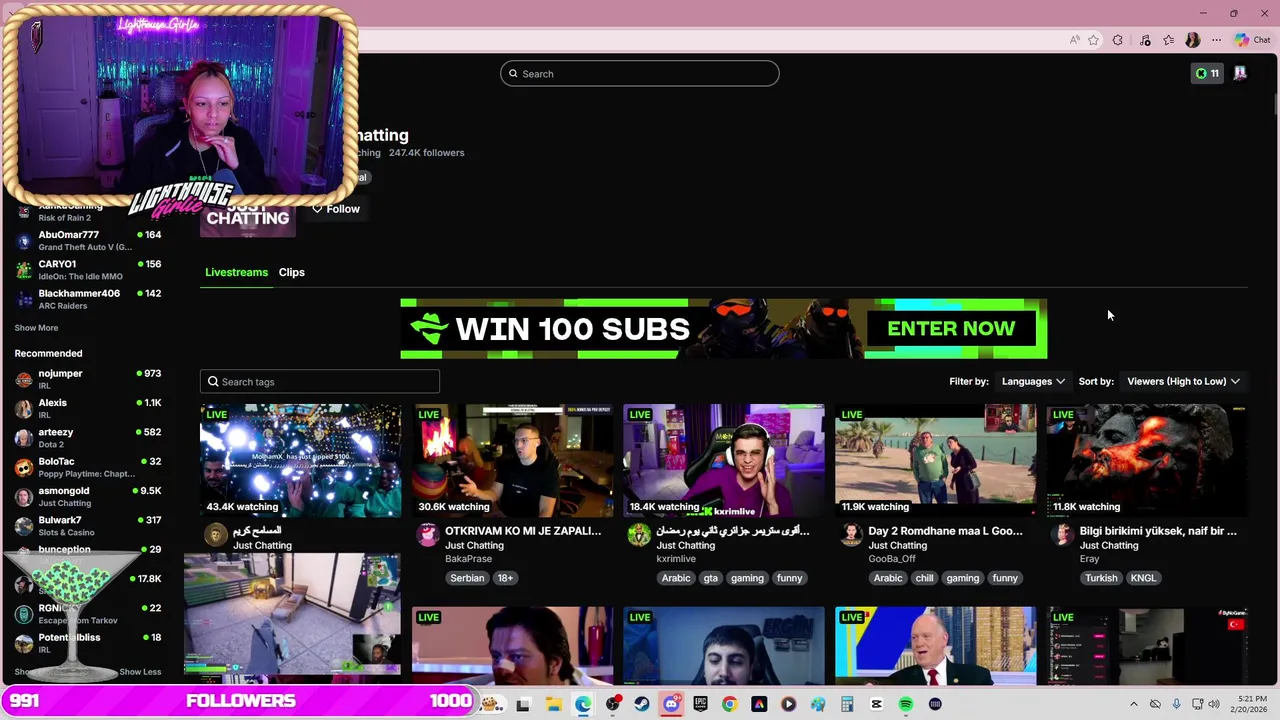Screen dimensions: 1280x720
Task: Open Calculator from the taskbar
Action: point(847,704)
